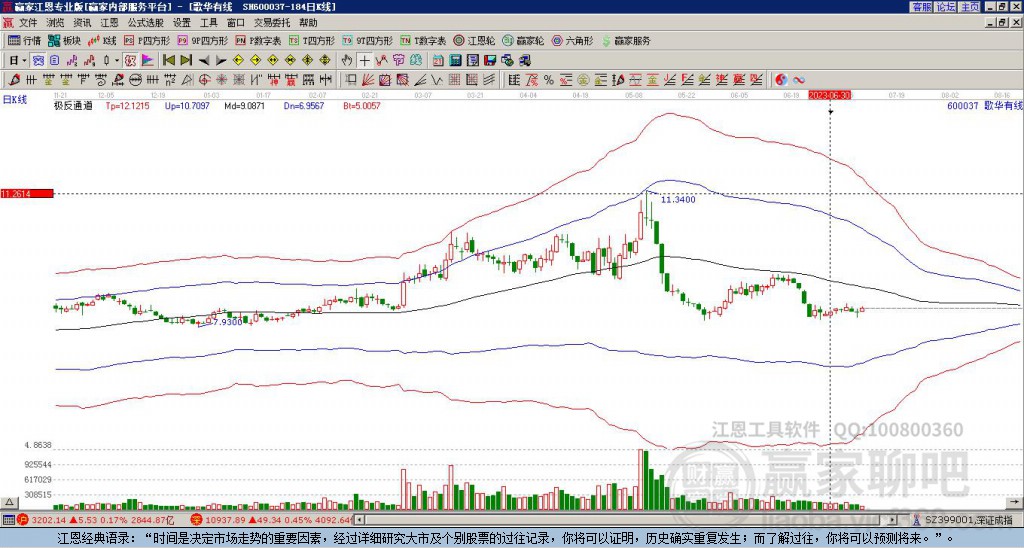Toggle the crosshair cursor tool
Screen dimensions: 1024x548
click(x=364, y=60)
